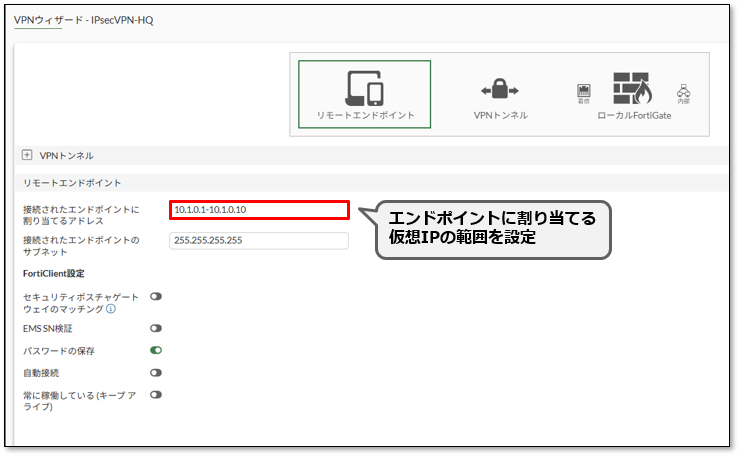
Task: Click the remote endpoint devices icon
Action: (364, 88)
